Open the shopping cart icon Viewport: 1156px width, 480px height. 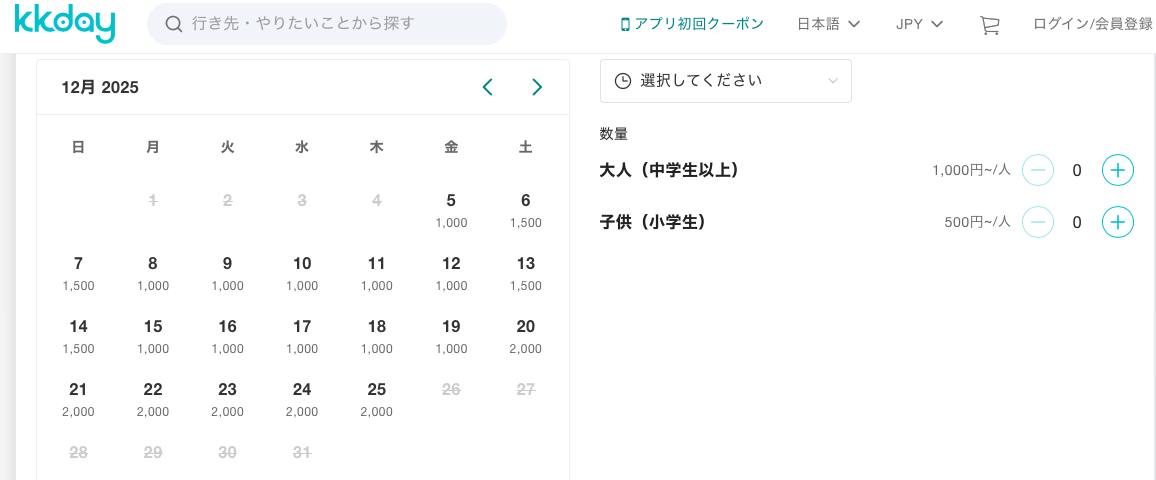pyautogui.click(x=989, y=25)
